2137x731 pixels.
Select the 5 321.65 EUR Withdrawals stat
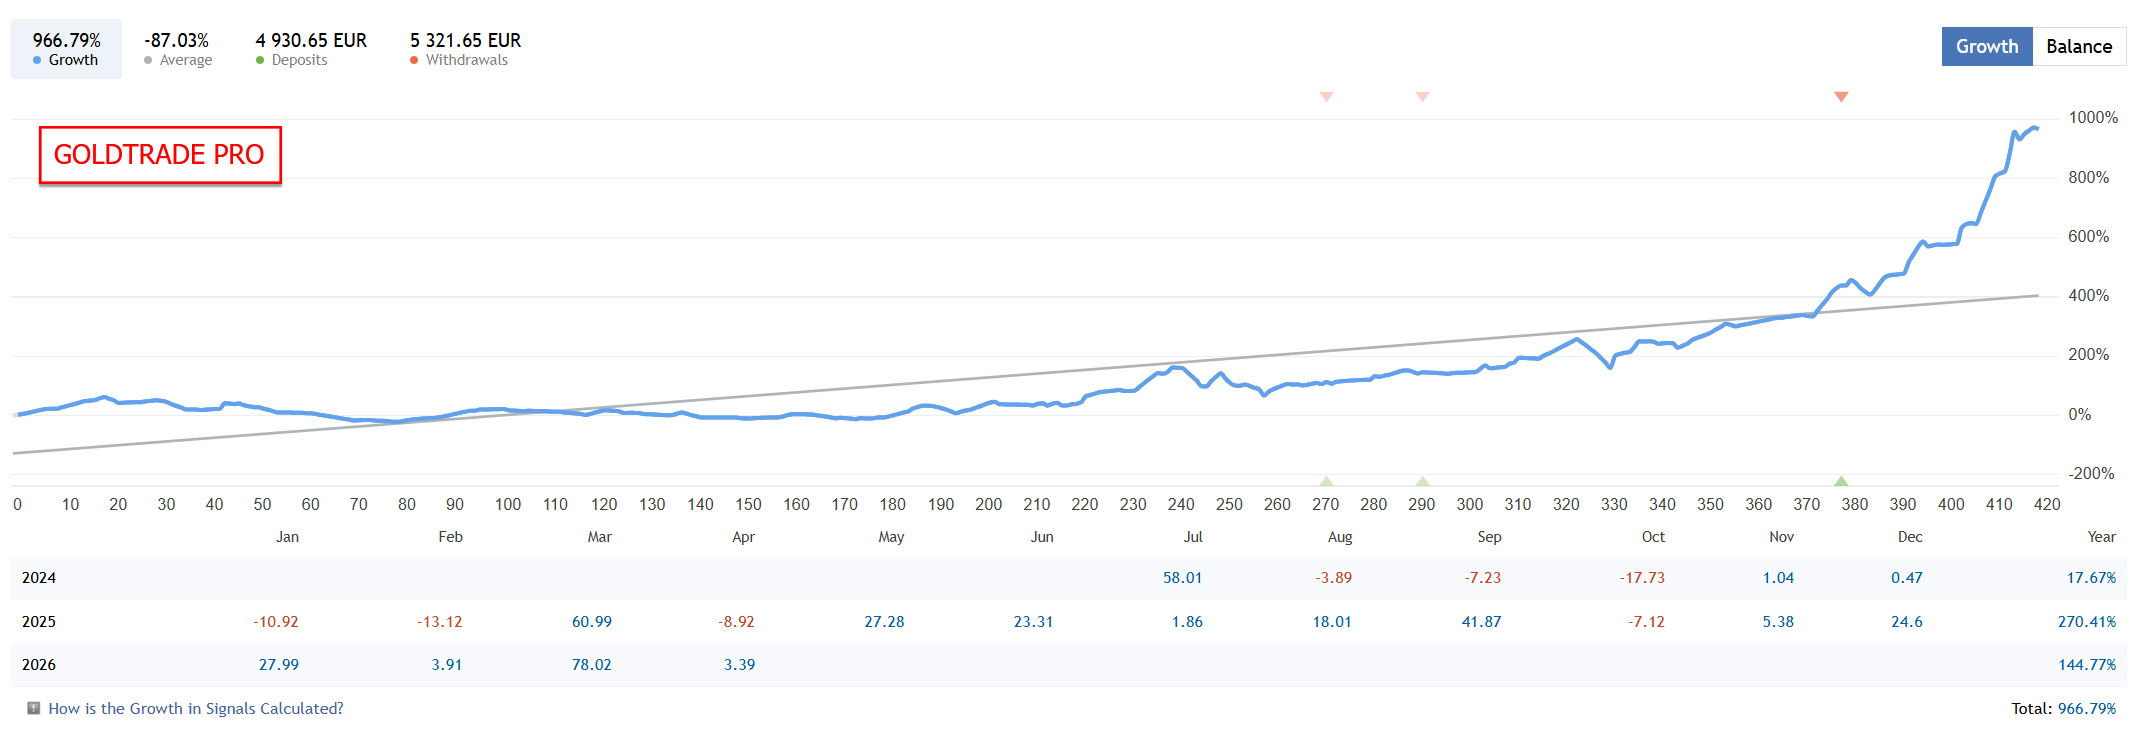click(465, 49)
